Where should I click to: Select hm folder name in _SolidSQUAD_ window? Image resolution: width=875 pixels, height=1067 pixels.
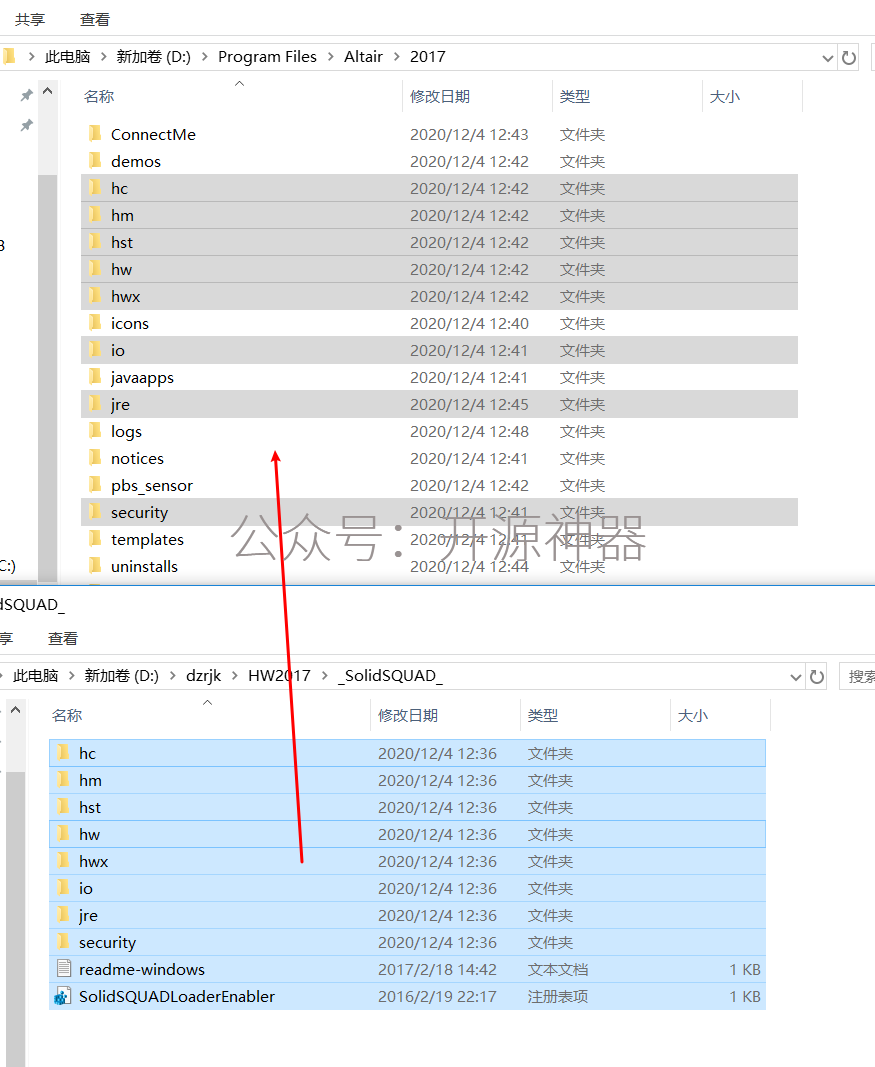point(90,780)
